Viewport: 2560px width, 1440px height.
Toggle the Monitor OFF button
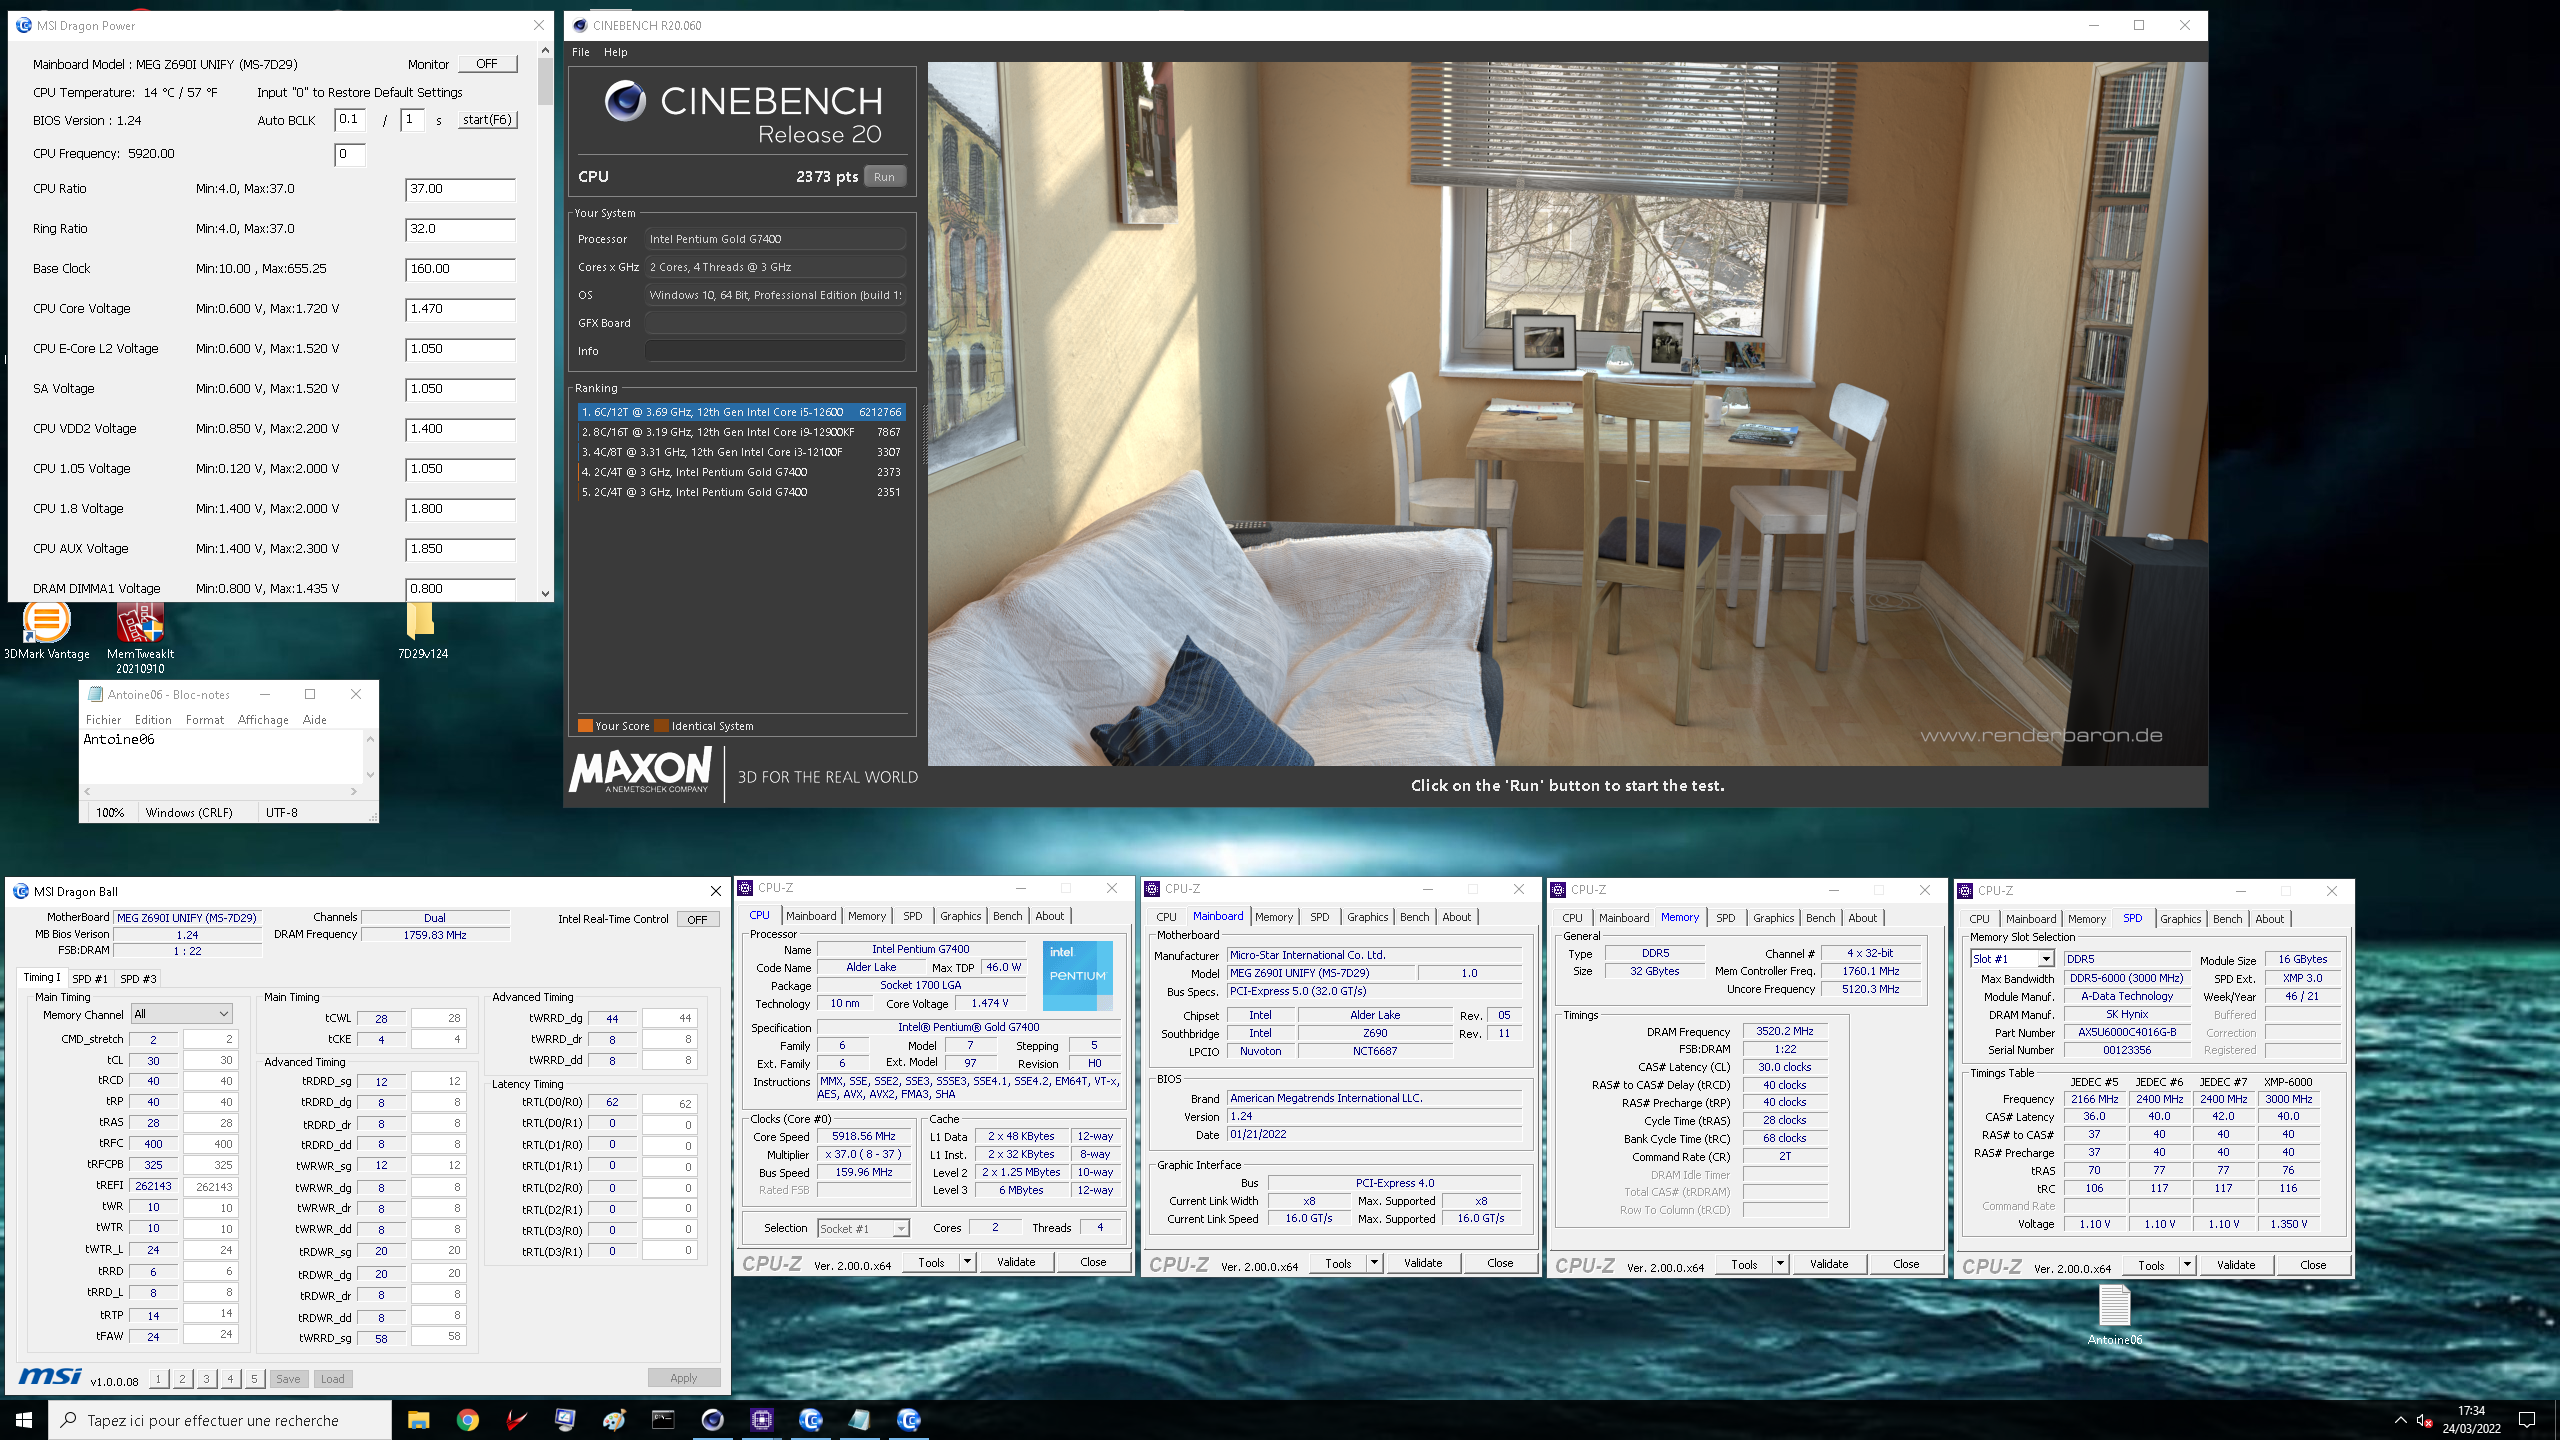(487, 64)
